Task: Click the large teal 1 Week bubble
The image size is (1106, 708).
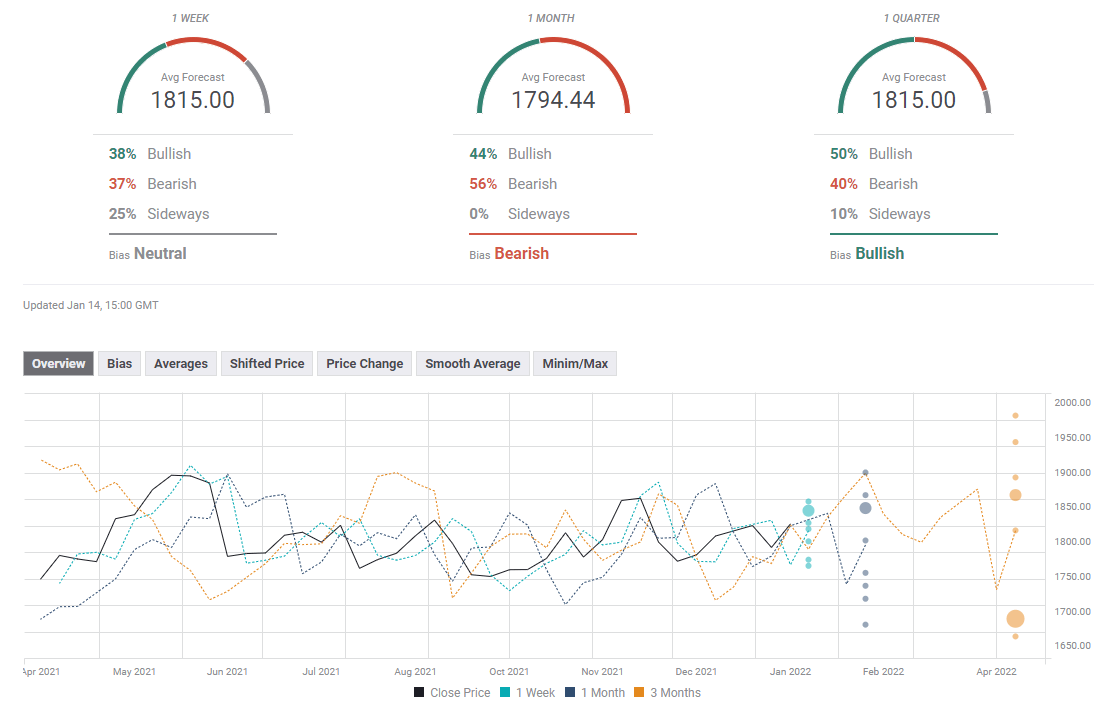Action: pyautogui.click(x=808, y=511)
